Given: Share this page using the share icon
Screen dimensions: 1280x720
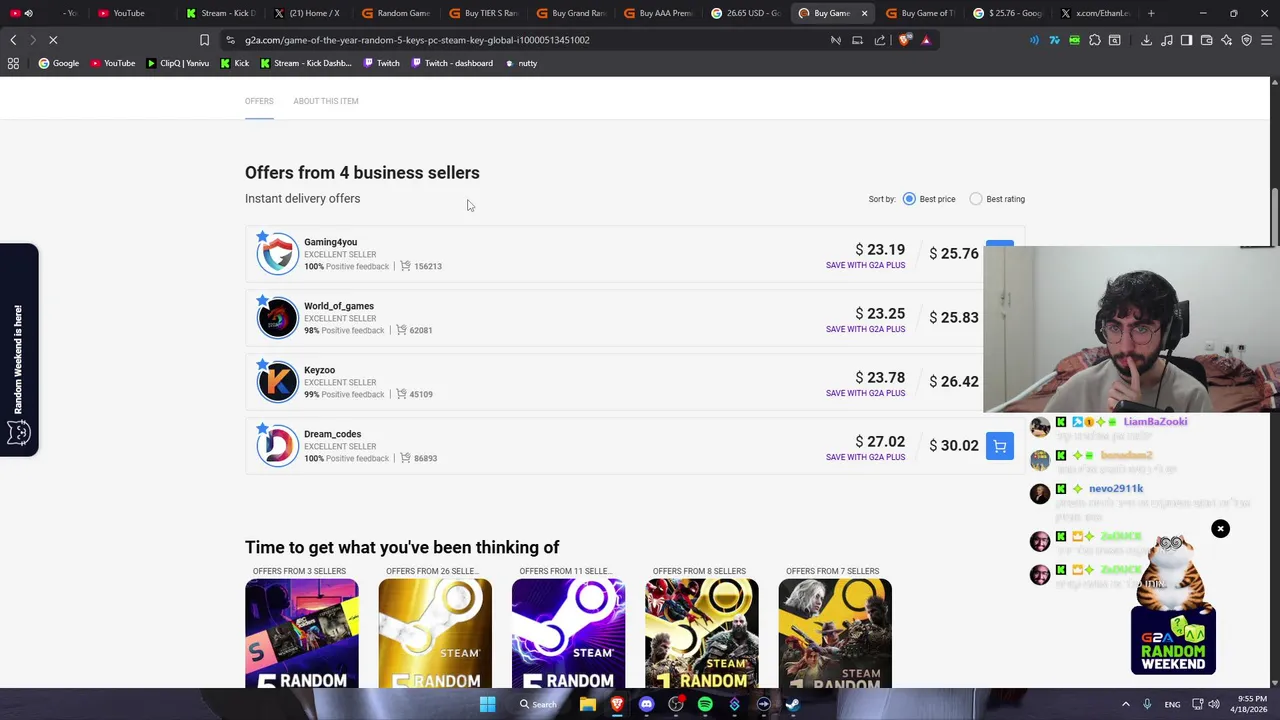Looking at the screenshot, I should coord(880,40).
